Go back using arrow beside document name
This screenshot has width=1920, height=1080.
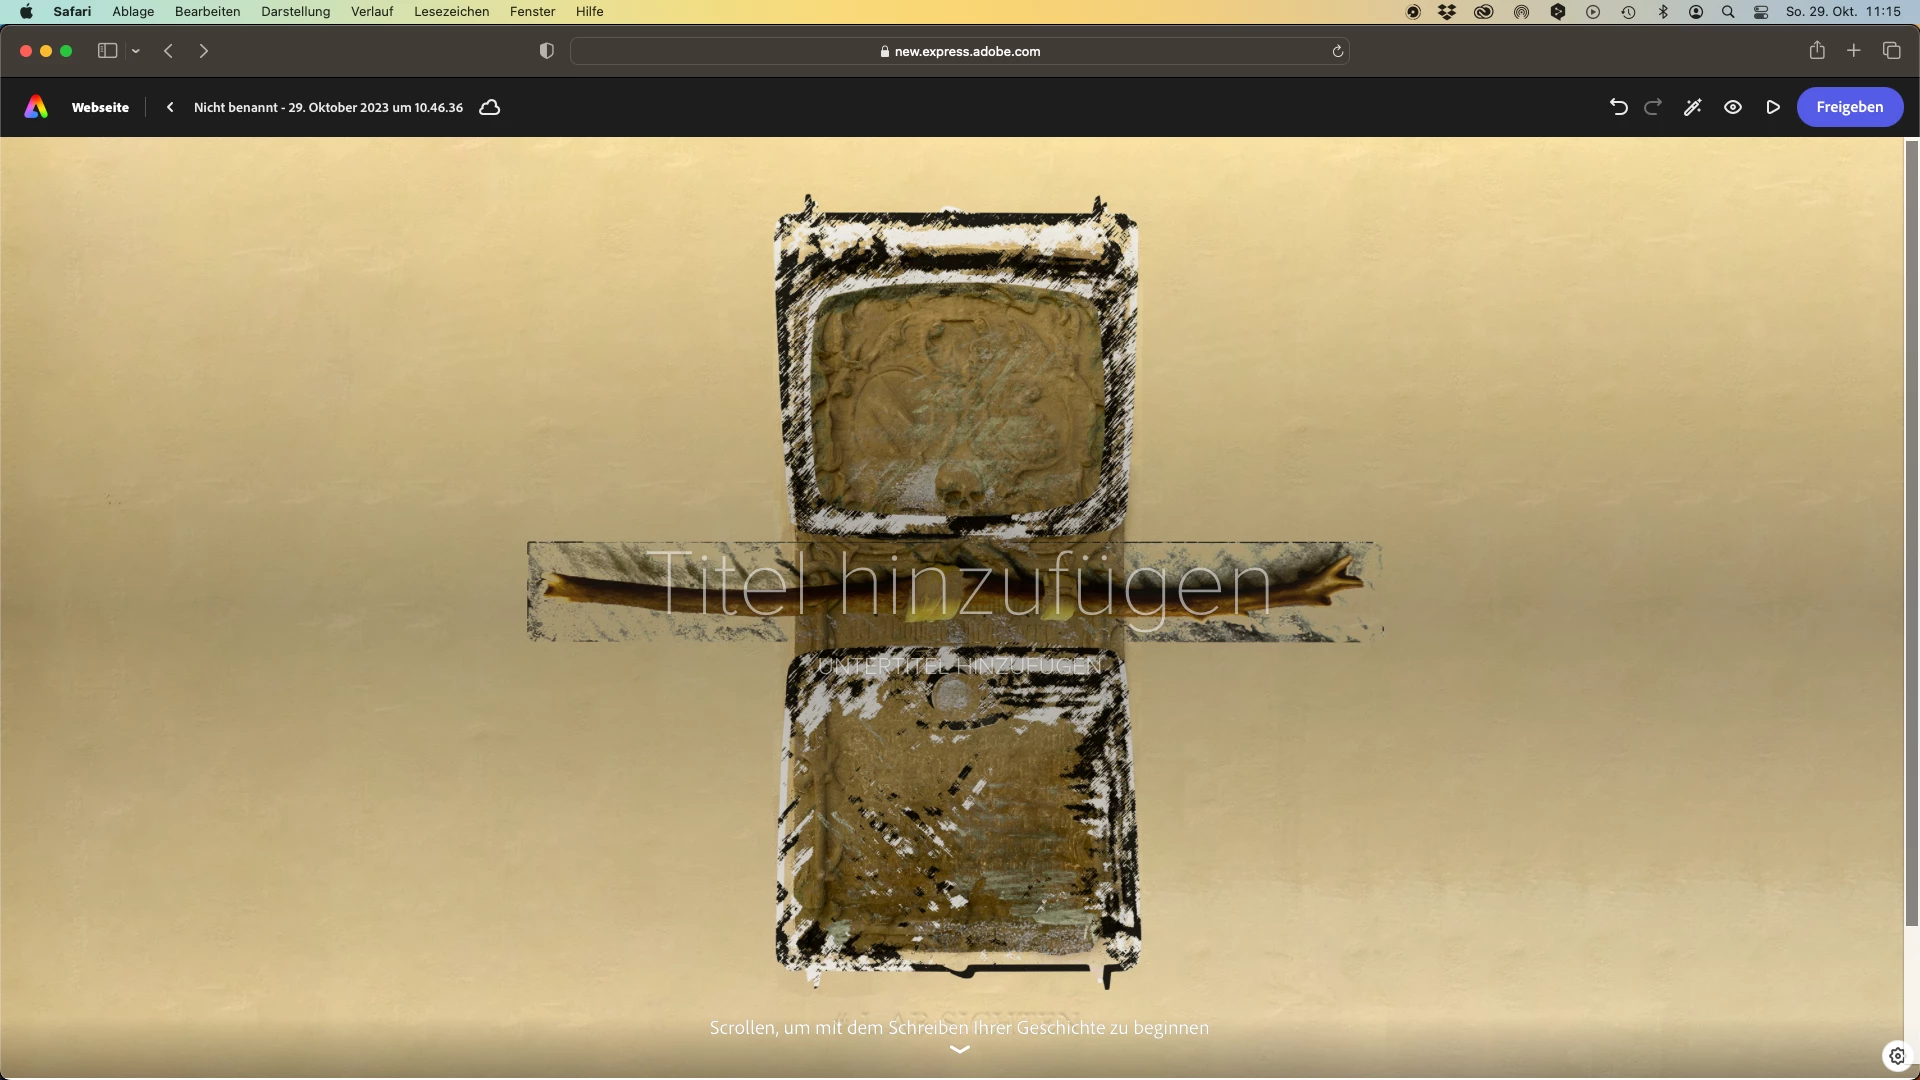(170, 107)
